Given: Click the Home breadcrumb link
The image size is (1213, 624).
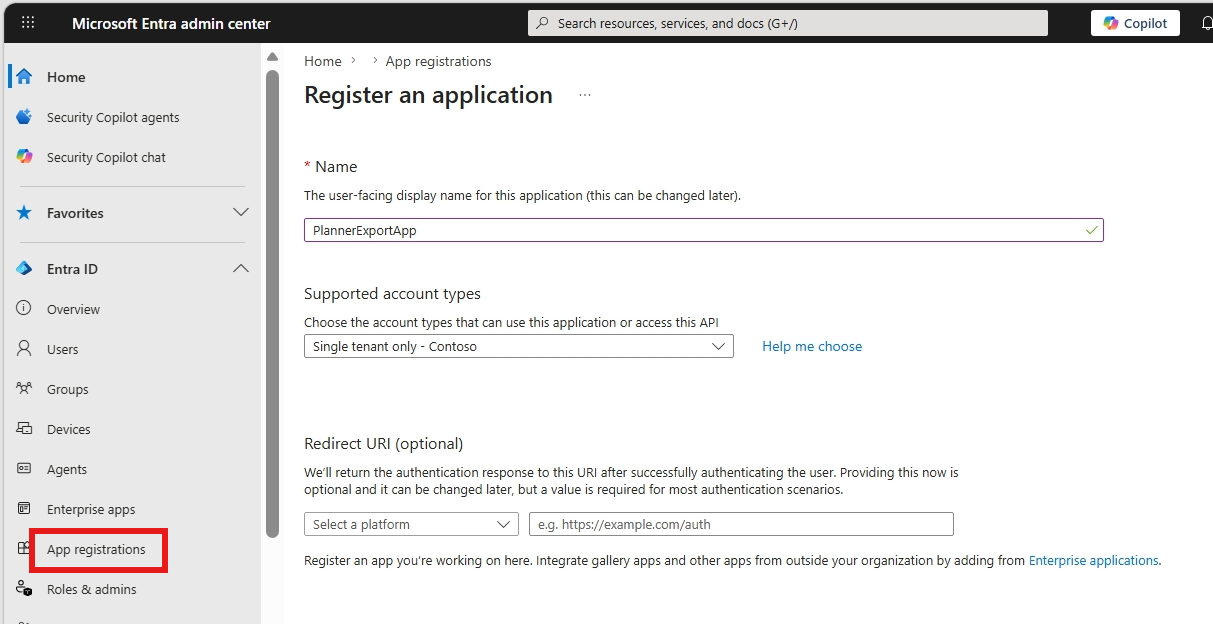Looking at the screenshot, I should pos(323,61).
